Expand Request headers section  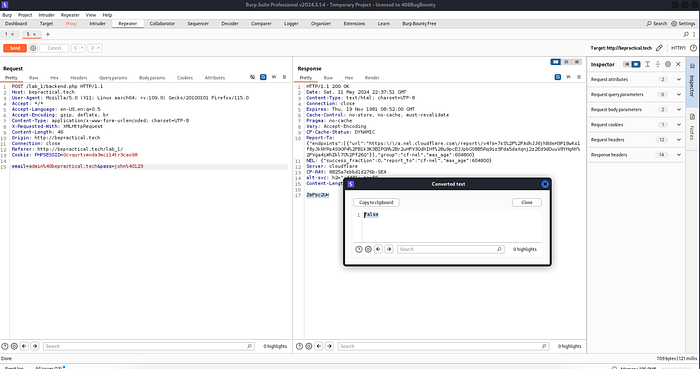[x=636, y=140]
